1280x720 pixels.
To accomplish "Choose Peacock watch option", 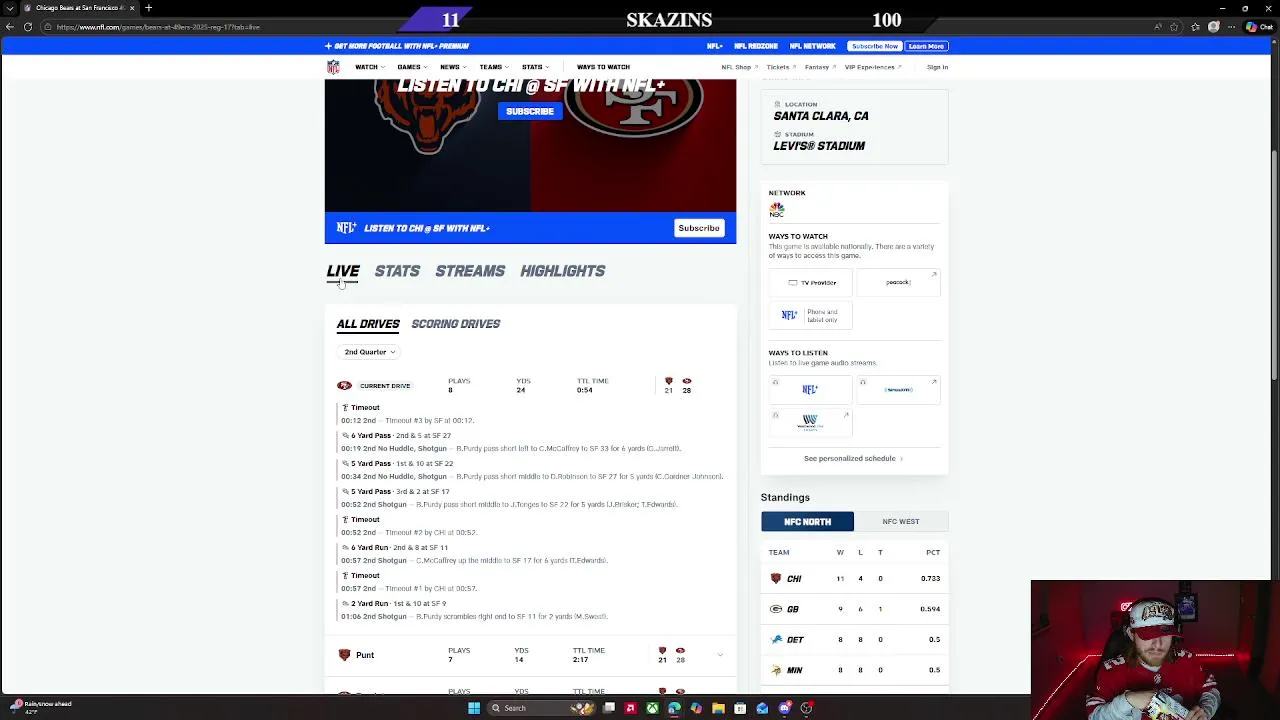I will point(898,283).
